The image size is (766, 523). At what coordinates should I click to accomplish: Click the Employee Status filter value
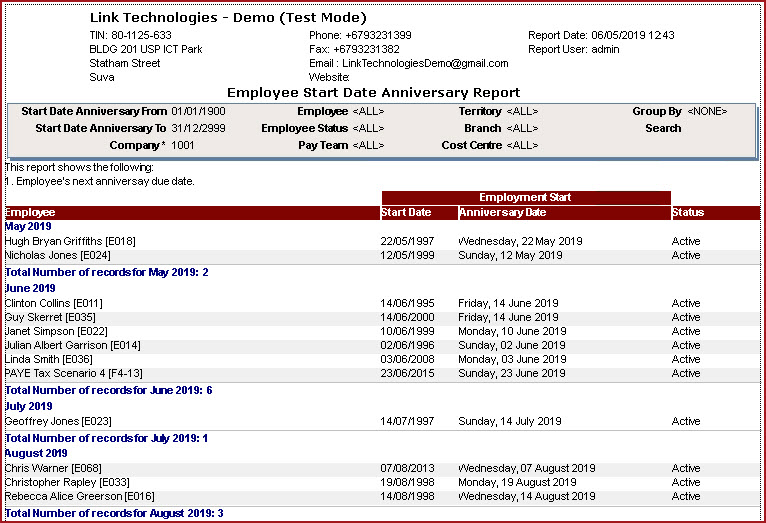tap(368, 128)
